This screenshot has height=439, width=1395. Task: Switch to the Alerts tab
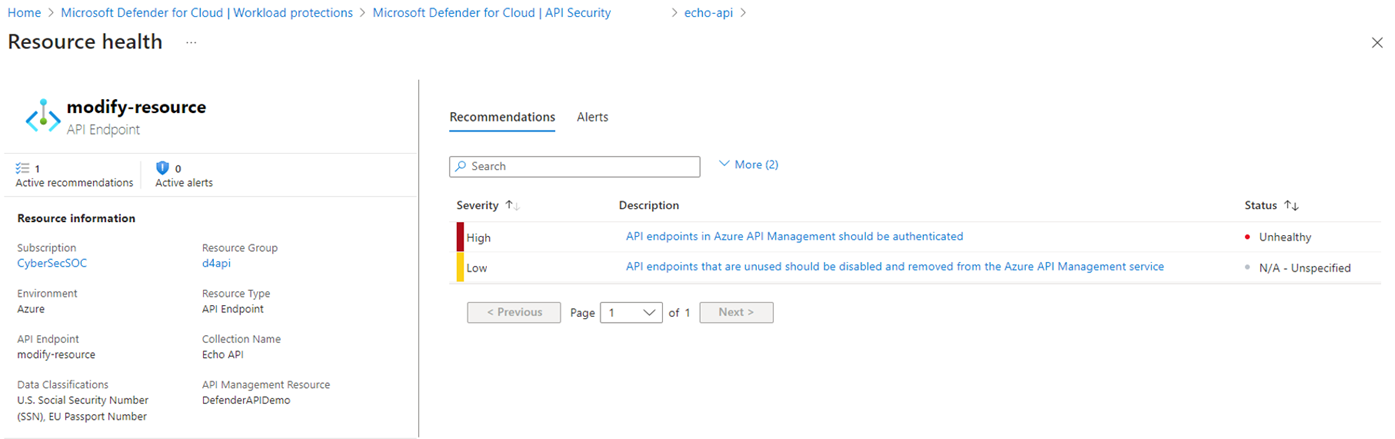coord(592,117)
